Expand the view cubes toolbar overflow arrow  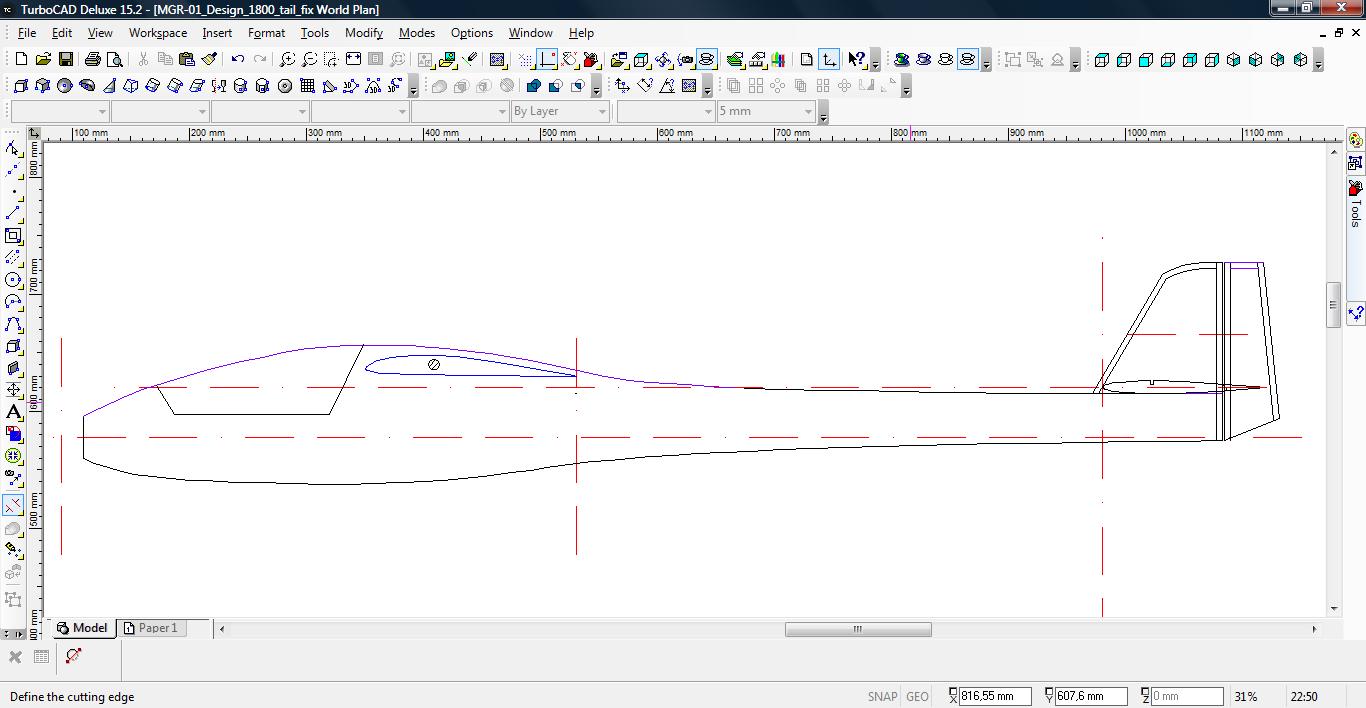pos(1318,61)
